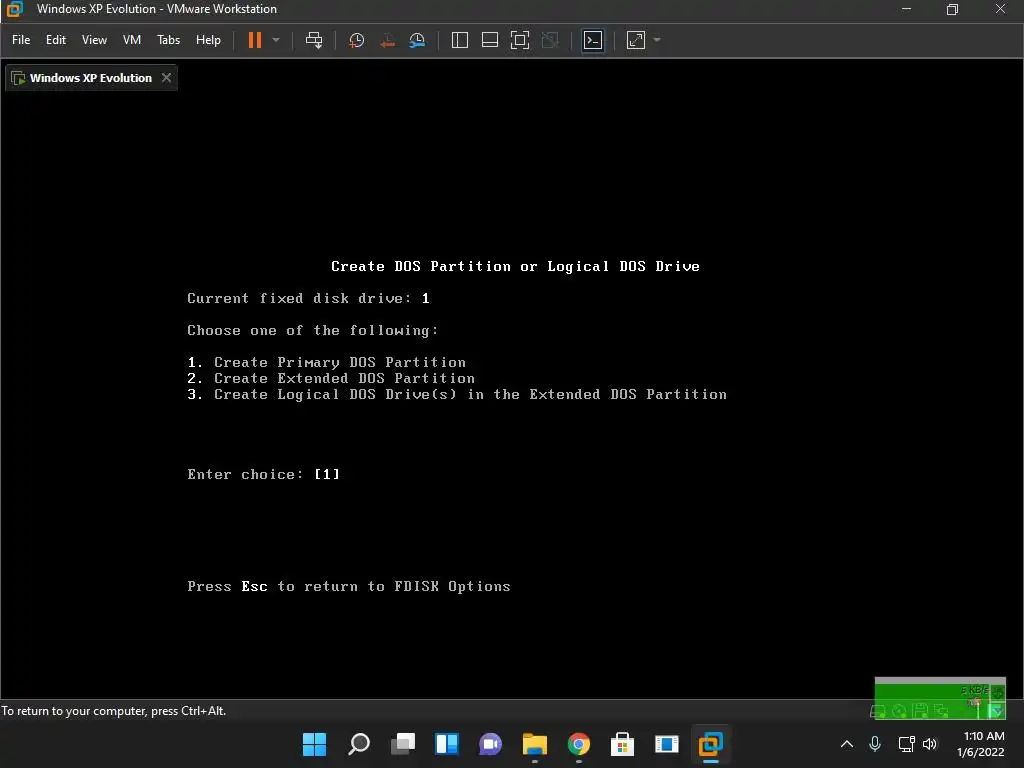Screen dimensions: 1024x768
Task: Toggle the thumbnail bar view
Action: coord(490,40)
